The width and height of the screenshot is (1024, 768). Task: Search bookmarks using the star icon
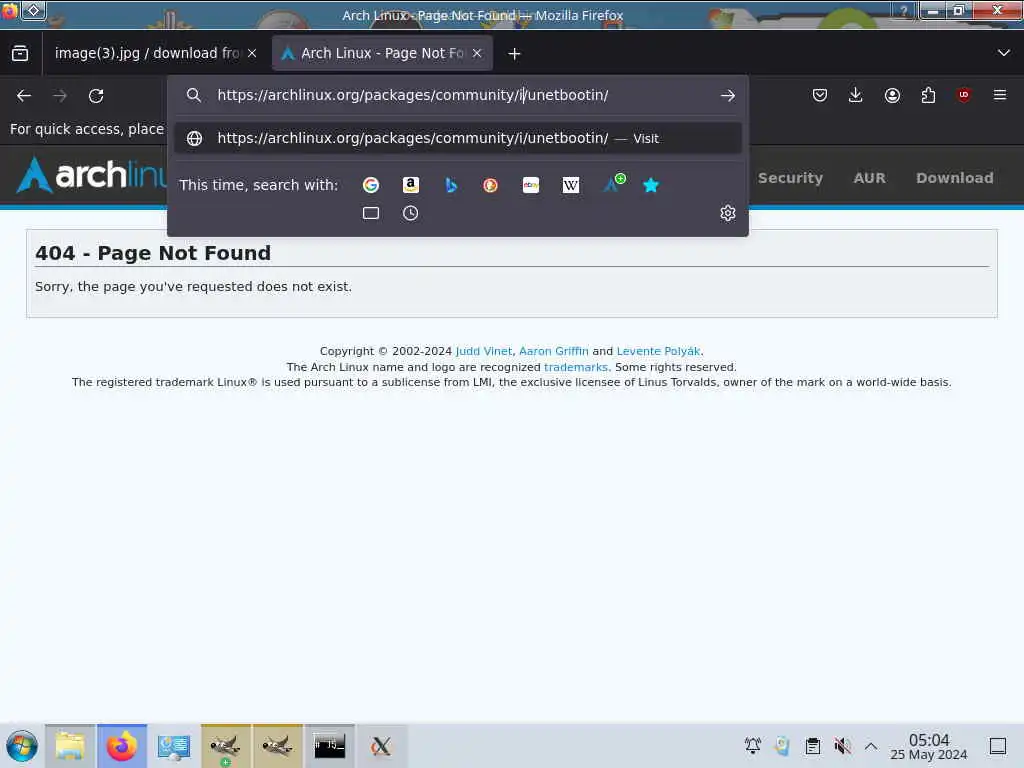tap(651, 185)
